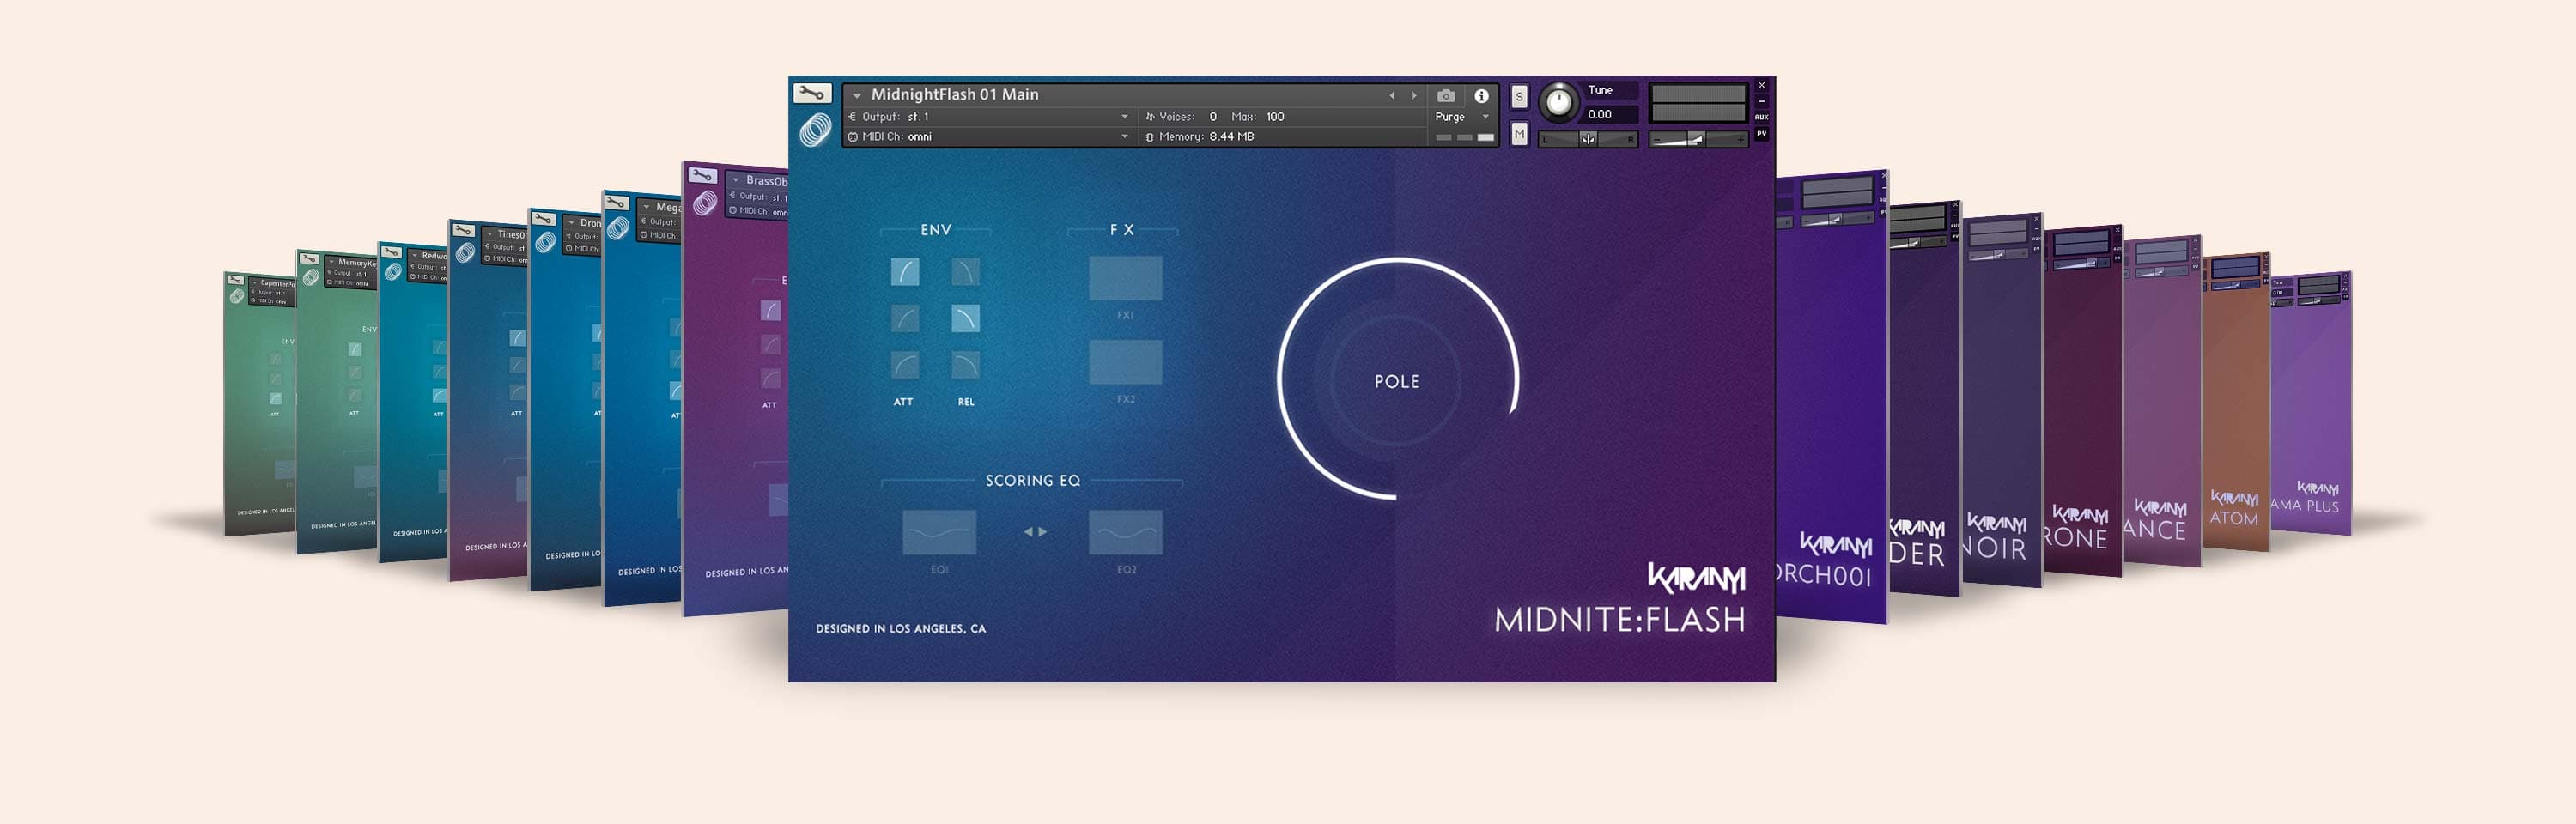
Task: Click the POLE circular macro knob
Action: [1396, 380]
